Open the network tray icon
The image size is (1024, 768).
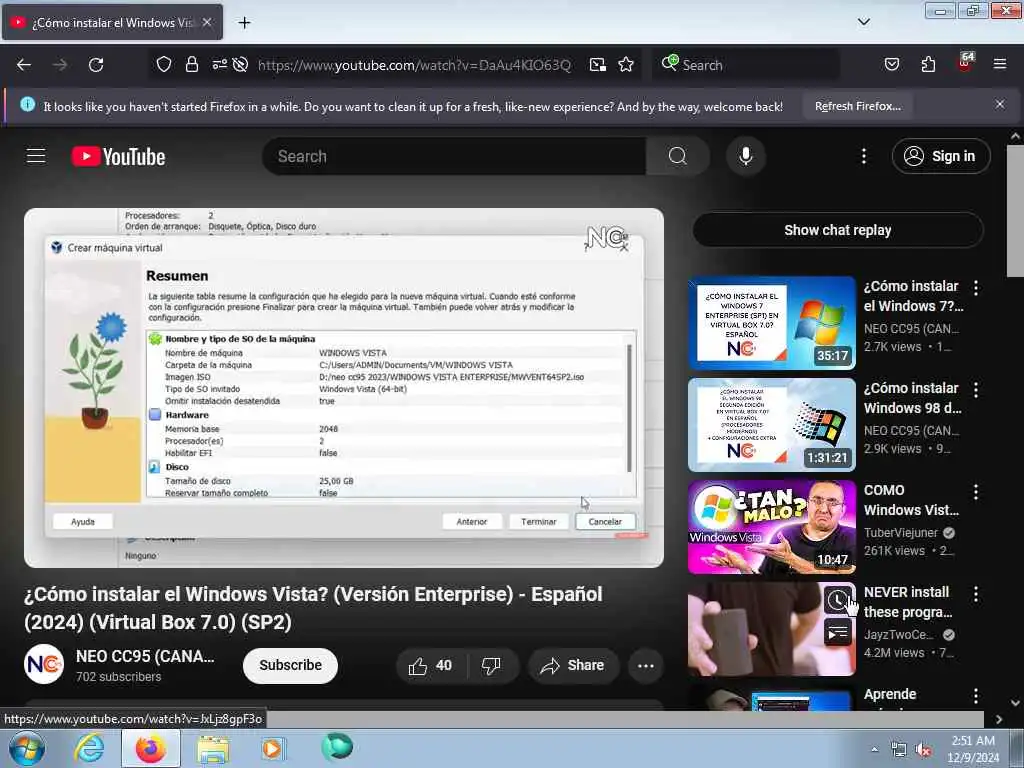click(x=899, y=750)
